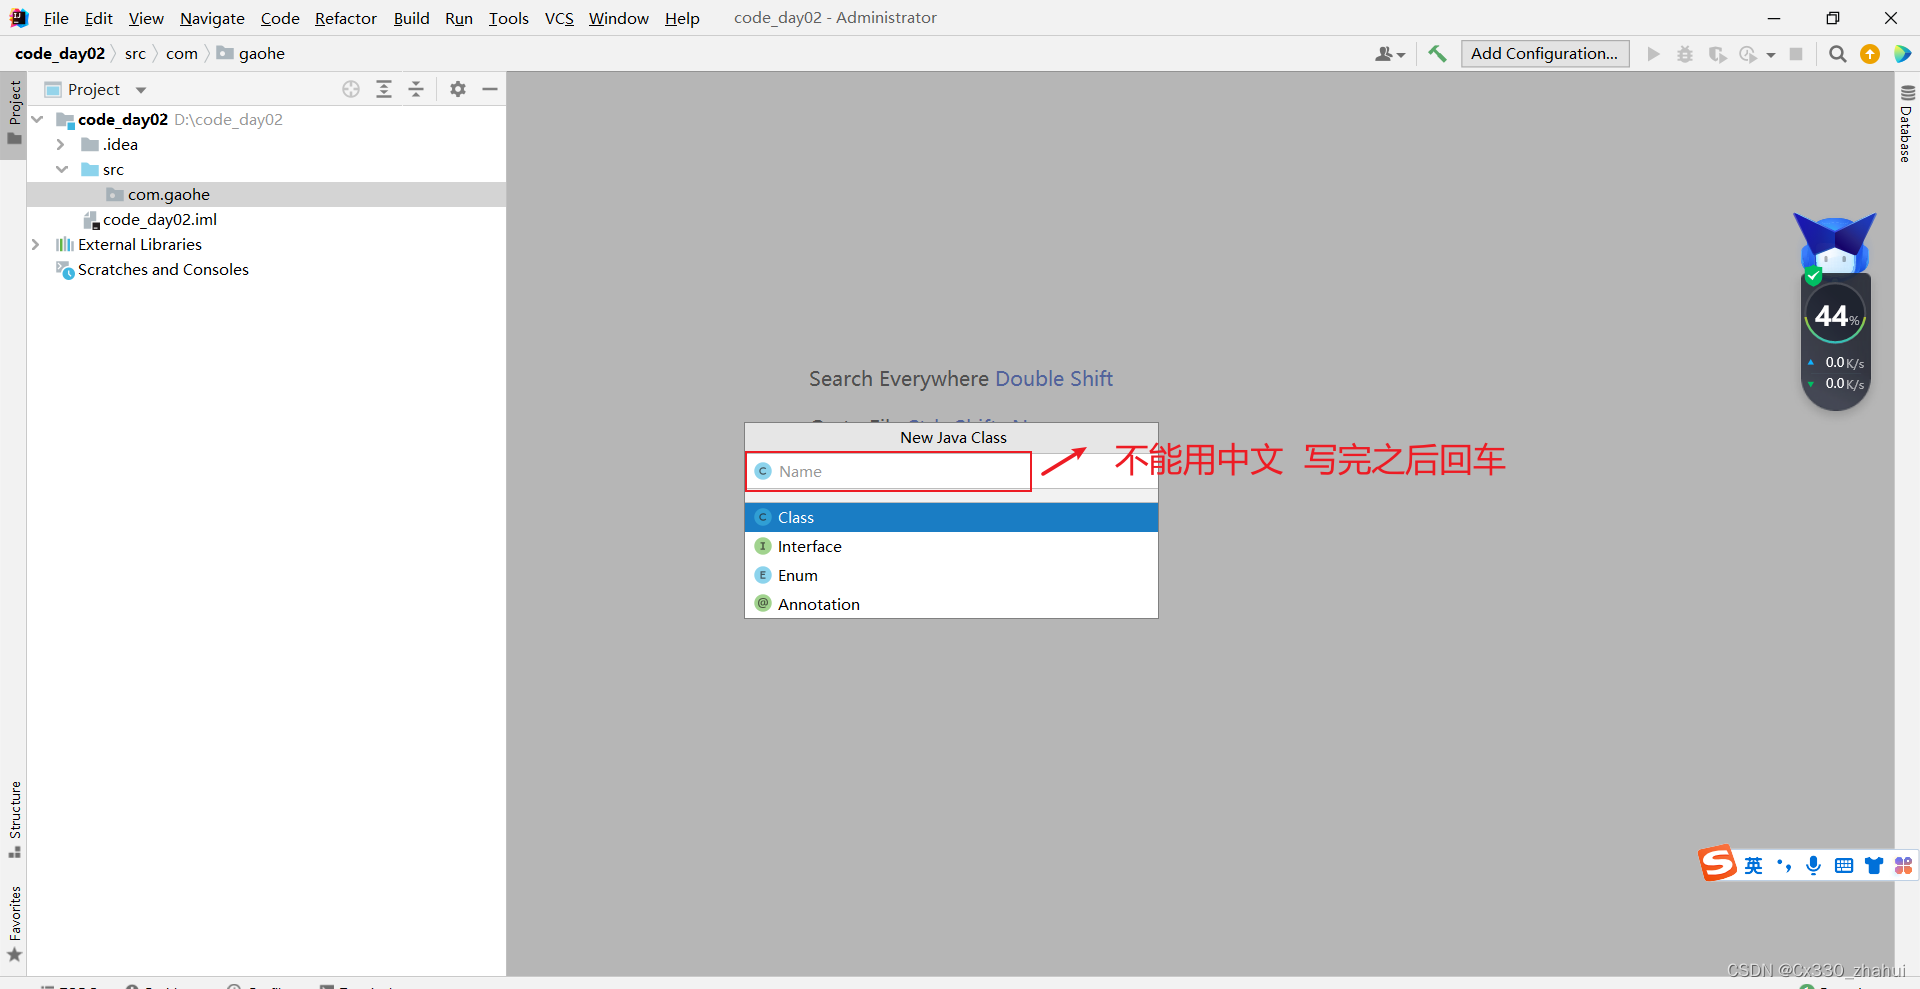Image resolution: width=1920 pixels, height=989 pixels.
Task: Open the Project view dropdown arrow
Action: click(x=141, y=90)
